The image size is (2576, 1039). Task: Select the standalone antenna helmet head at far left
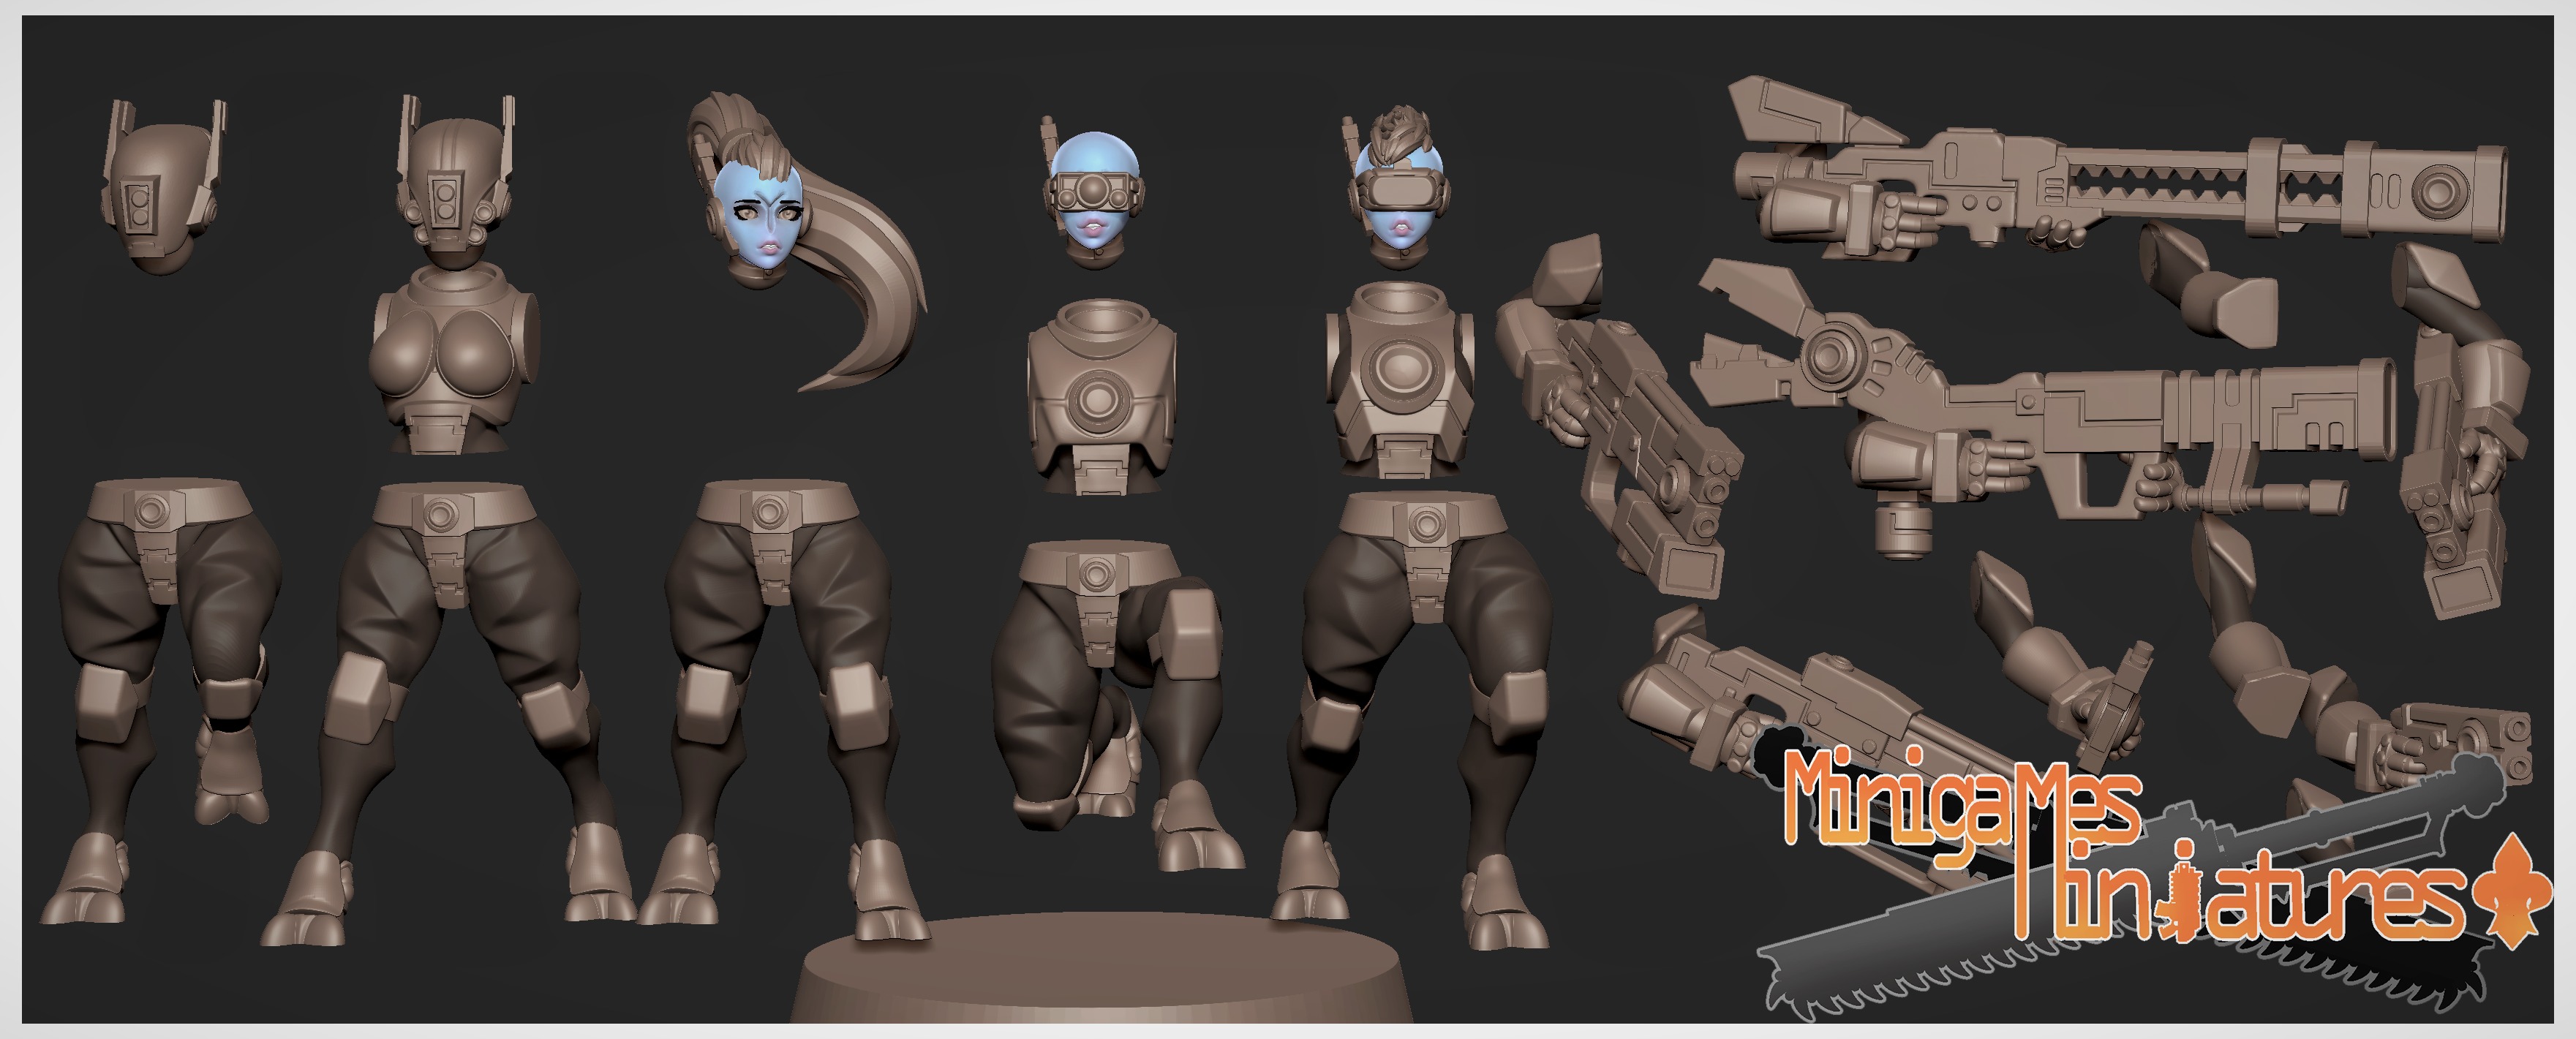pos(167,188)
